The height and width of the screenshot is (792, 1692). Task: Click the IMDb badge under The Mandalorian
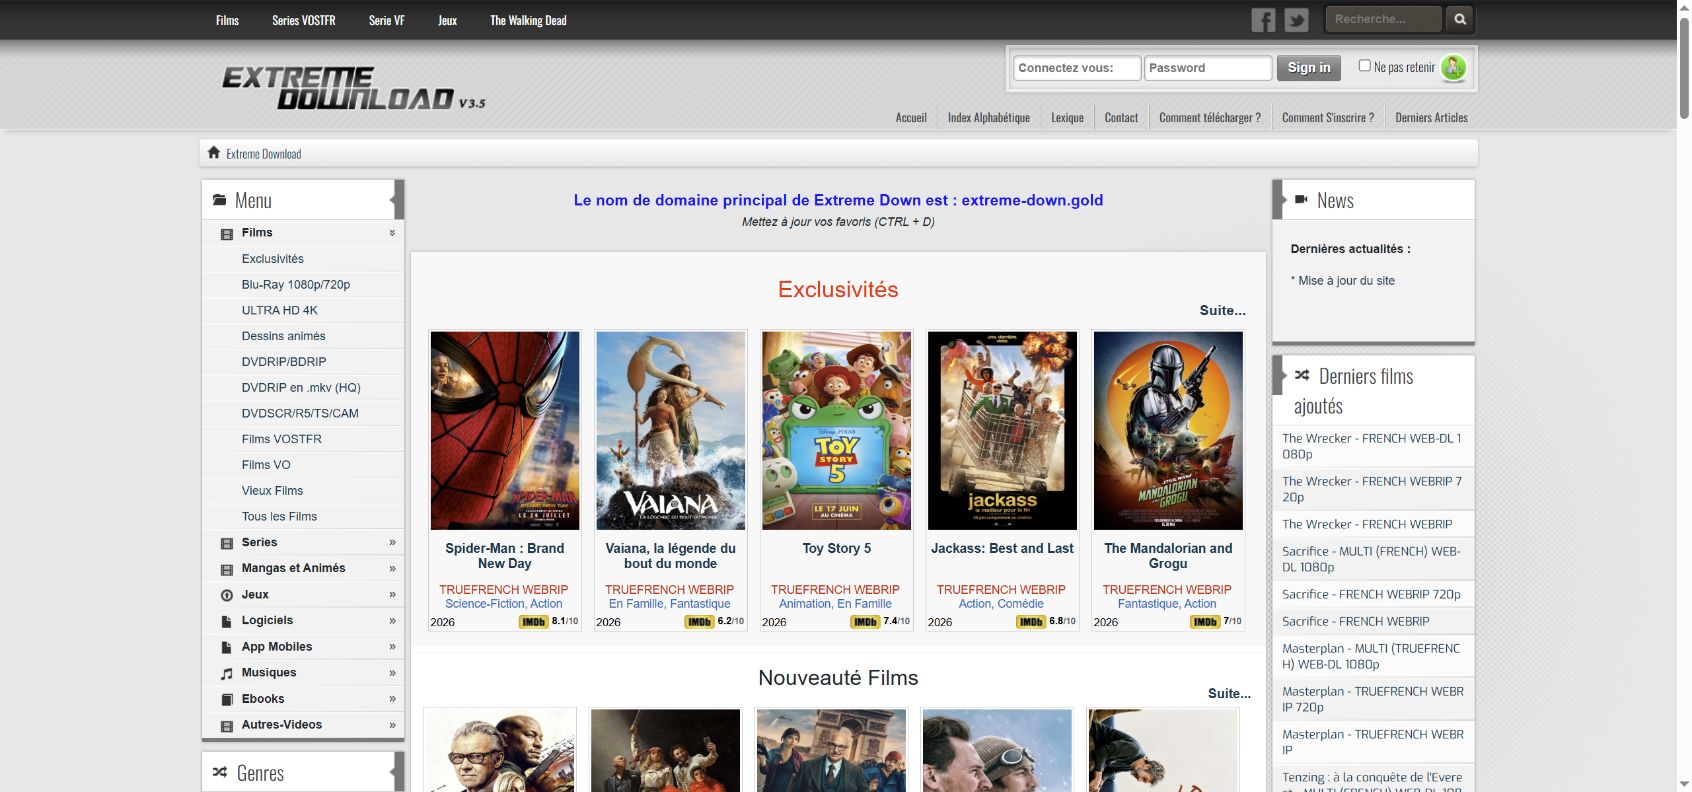[x=1205, y=622]
